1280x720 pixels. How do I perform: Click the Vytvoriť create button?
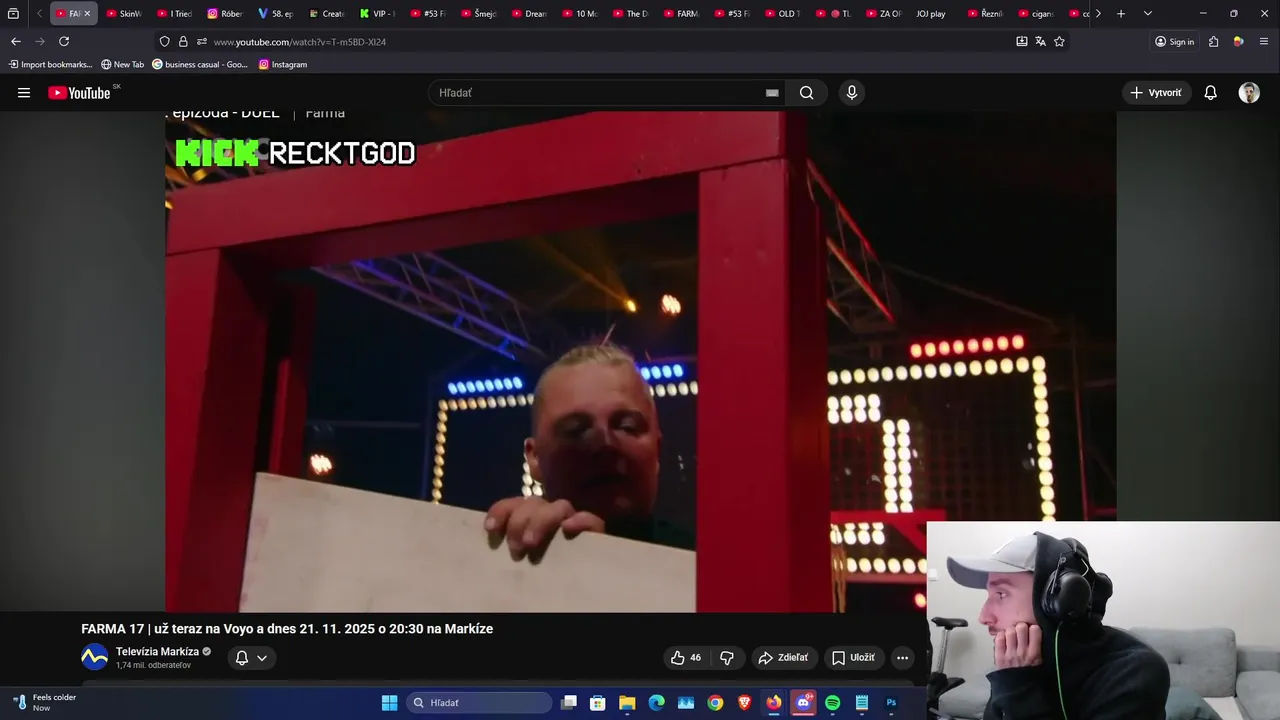click(1156, 93)
